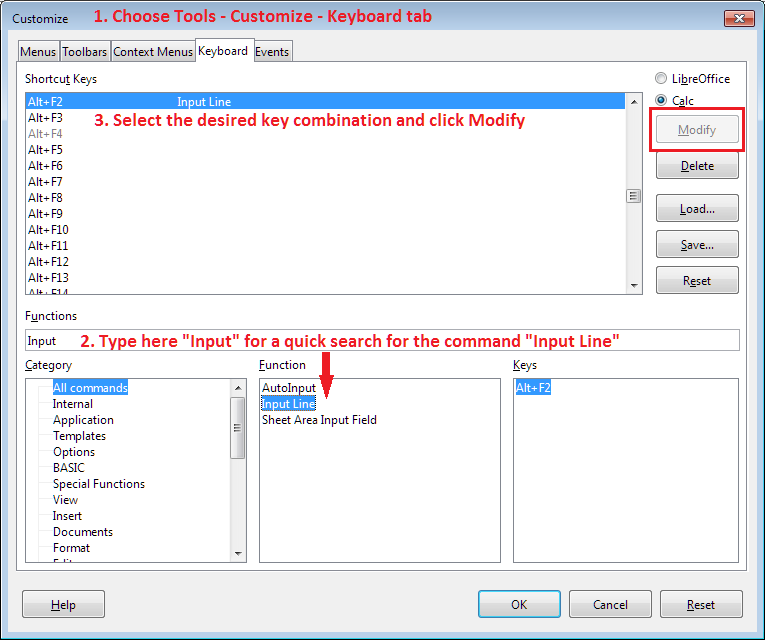Click the Cancel button
The height and width of the screenshot is (640, 765).
click(x=610, y=604)
